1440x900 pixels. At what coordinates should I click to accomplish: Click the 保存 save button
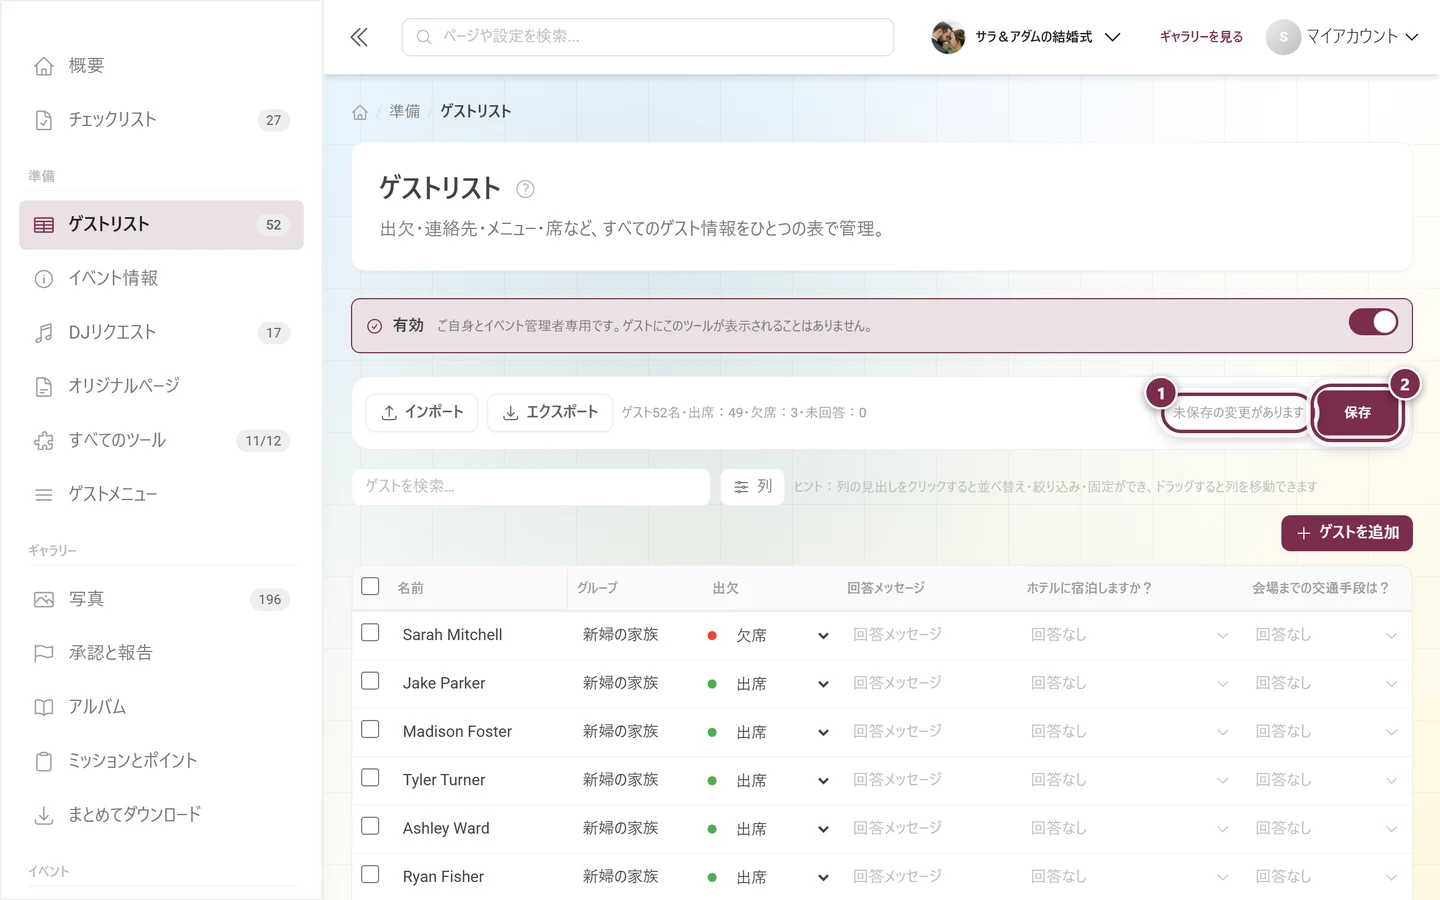pos(1357,413)
